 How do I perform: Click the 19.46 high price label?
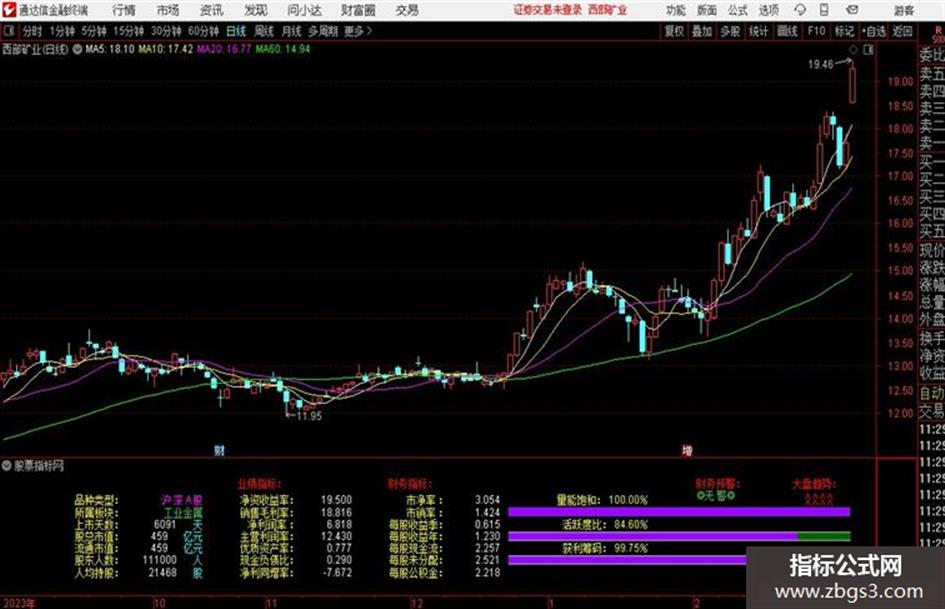pos(821,64)
